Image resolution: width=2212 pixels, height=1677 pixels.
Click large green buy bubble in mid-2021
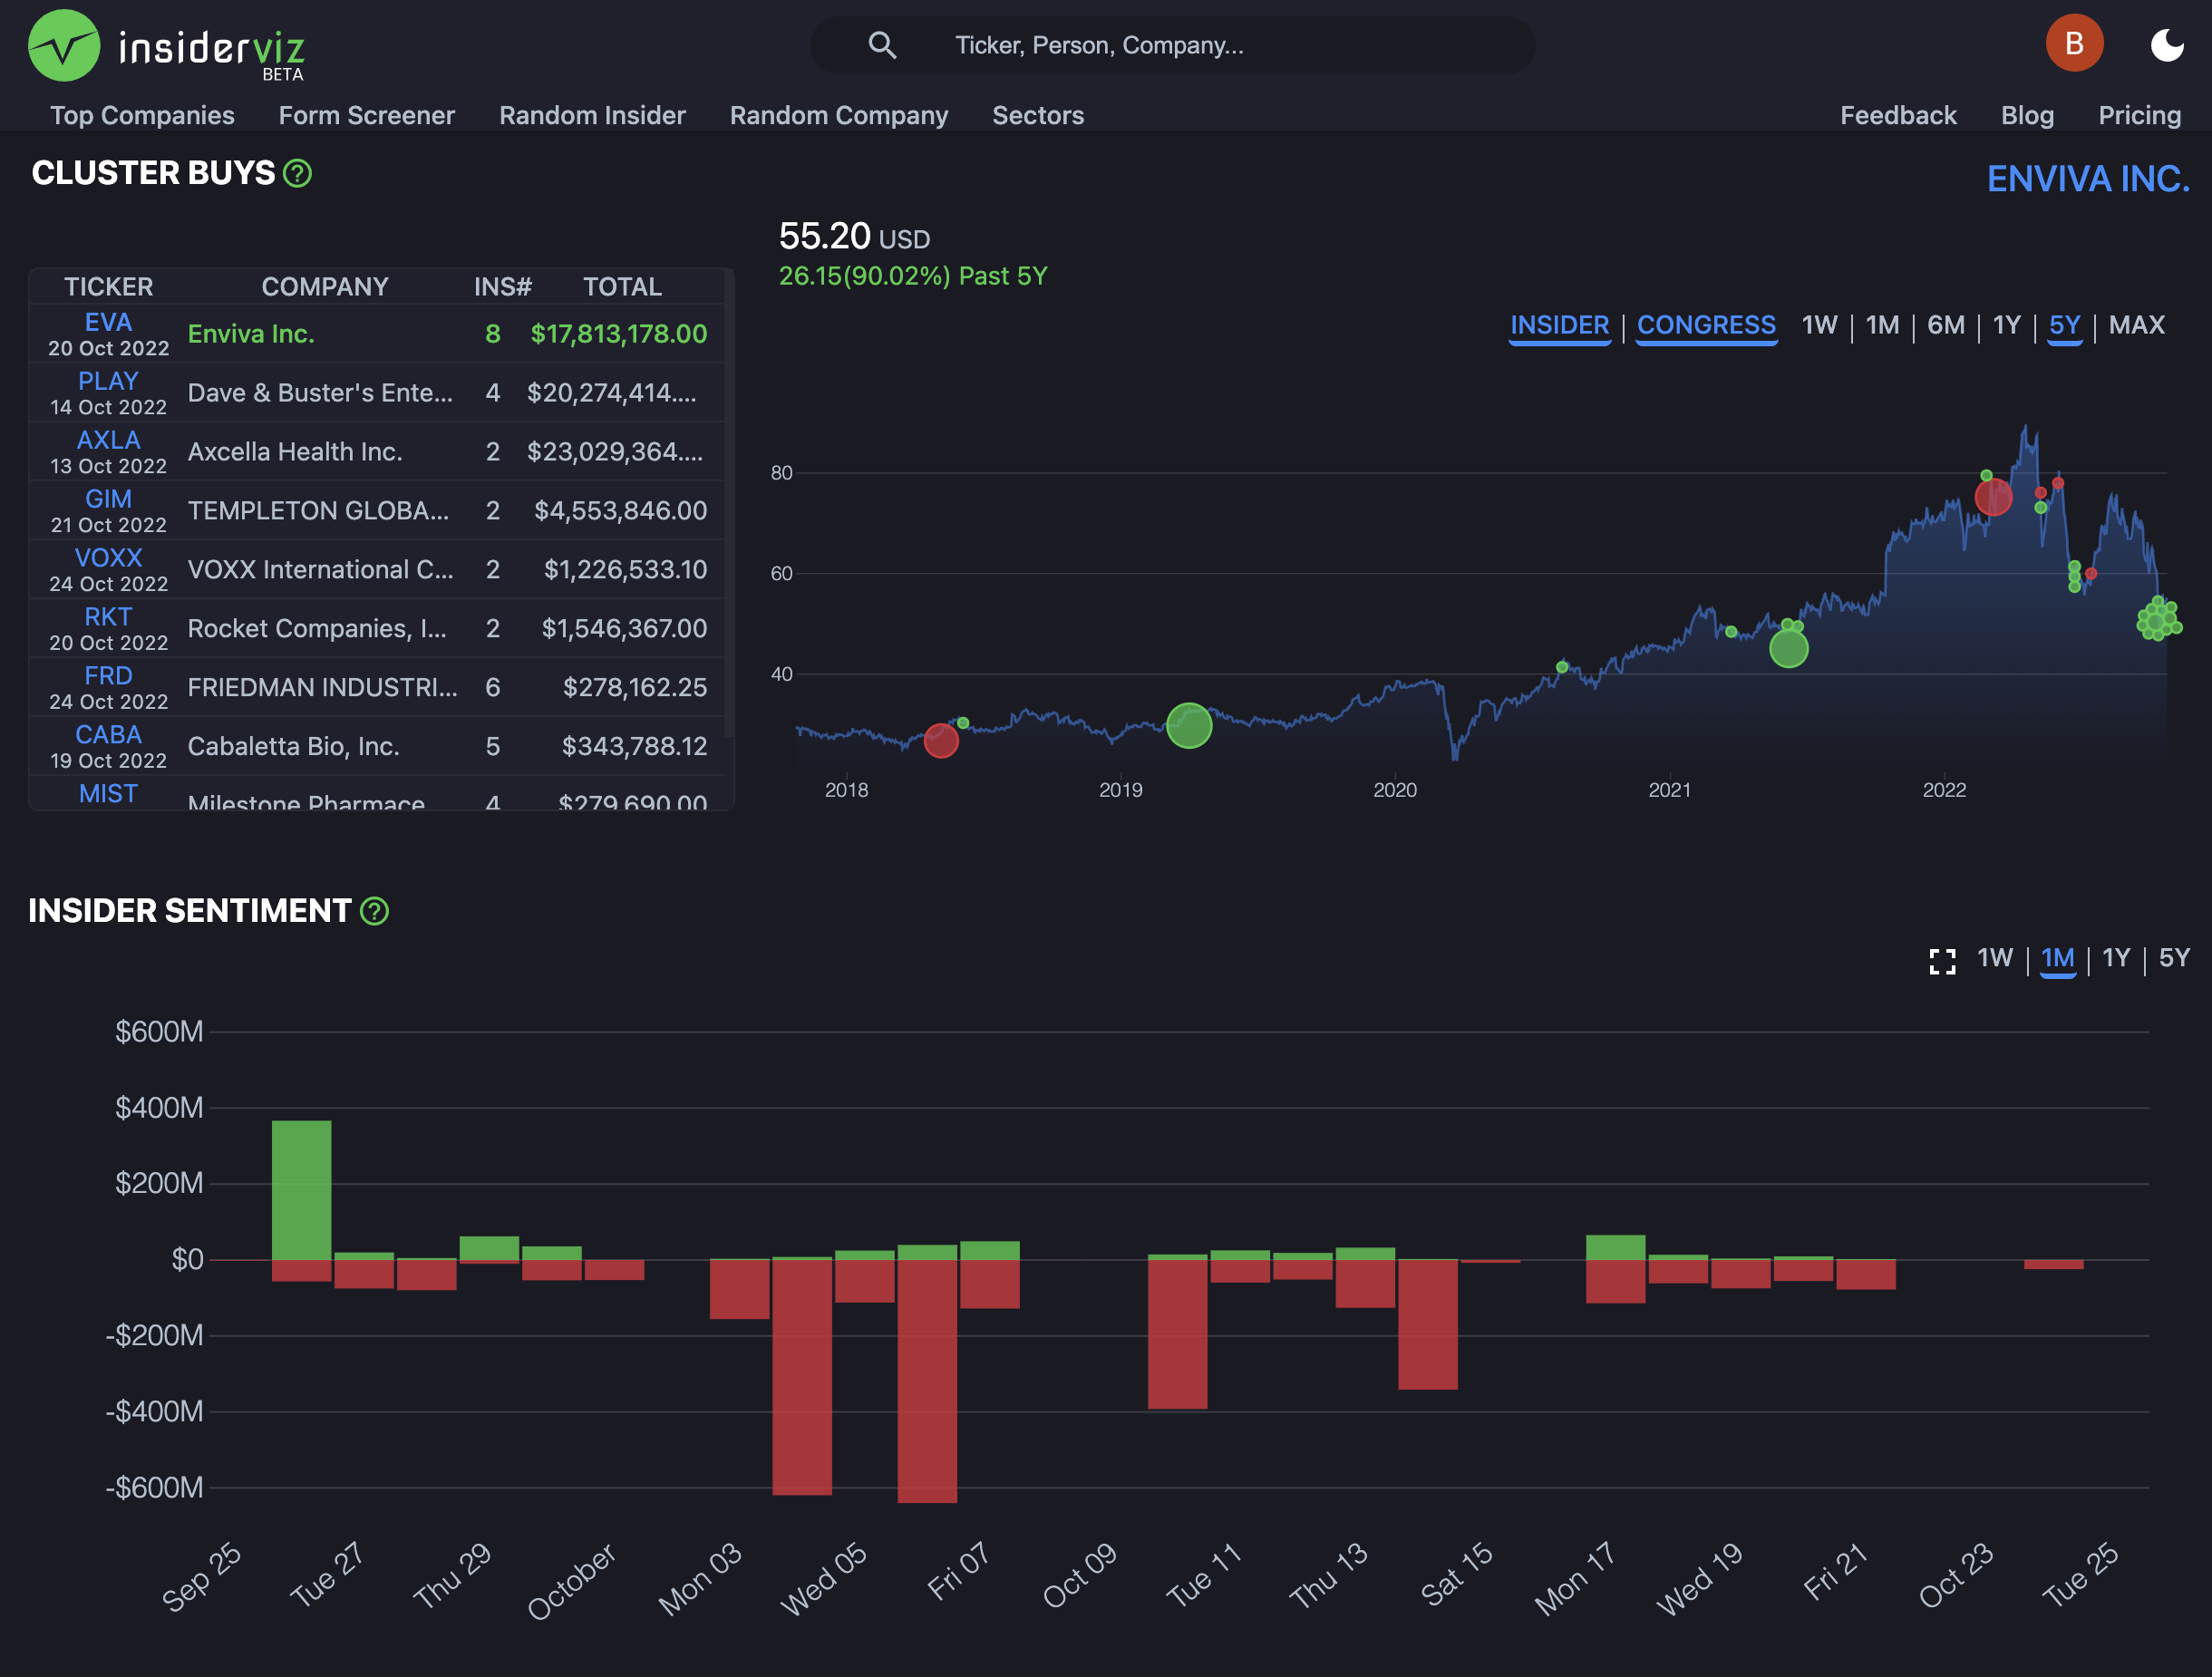1788,649
